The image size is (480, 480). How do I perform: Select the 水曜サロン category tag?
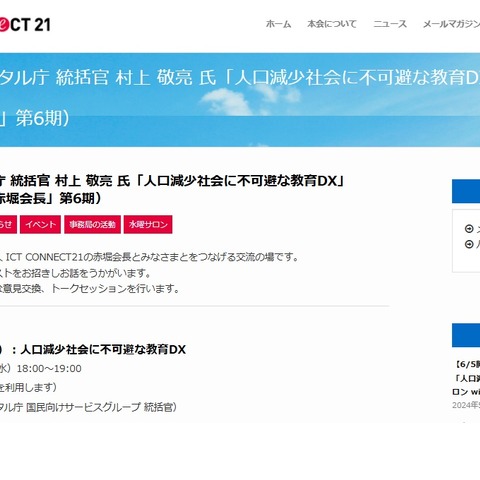point(148,224)
